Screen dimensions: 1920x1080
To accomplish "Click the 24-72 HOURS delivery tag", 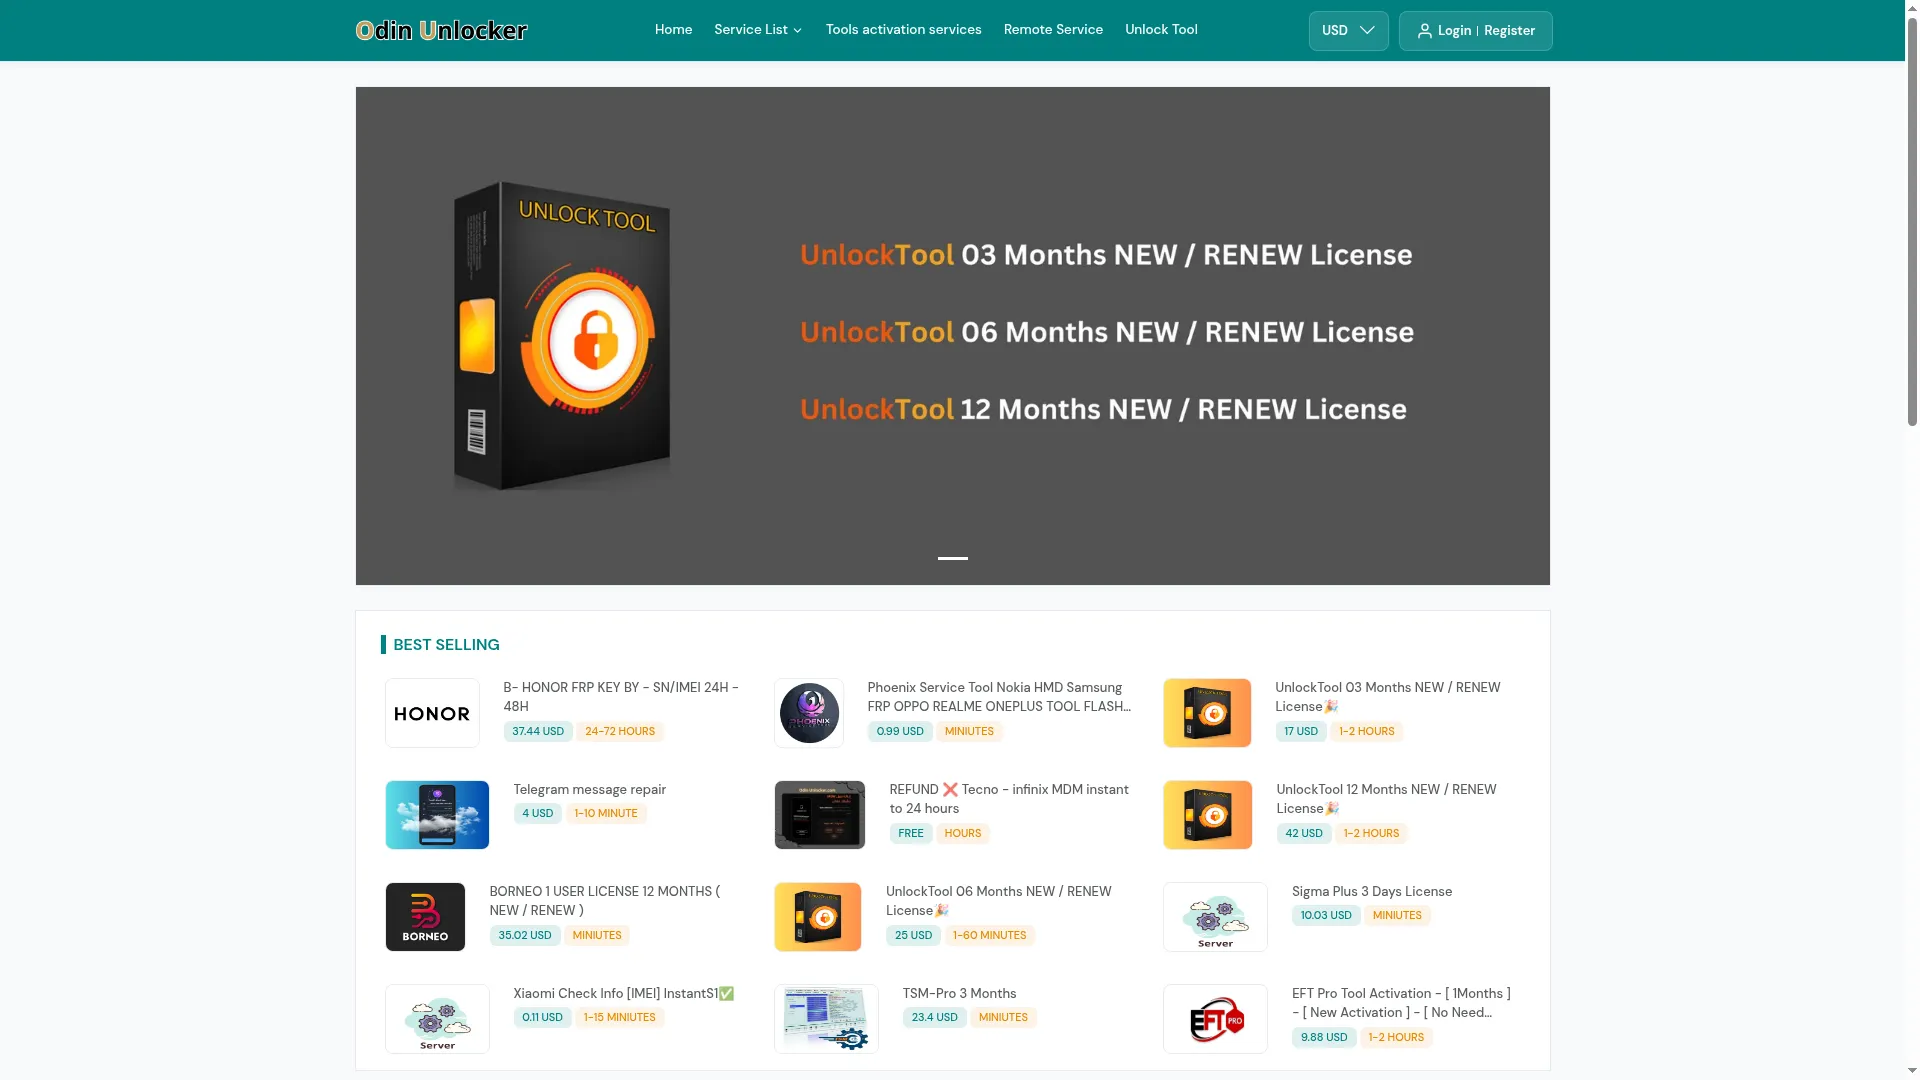I will point(620,732).
